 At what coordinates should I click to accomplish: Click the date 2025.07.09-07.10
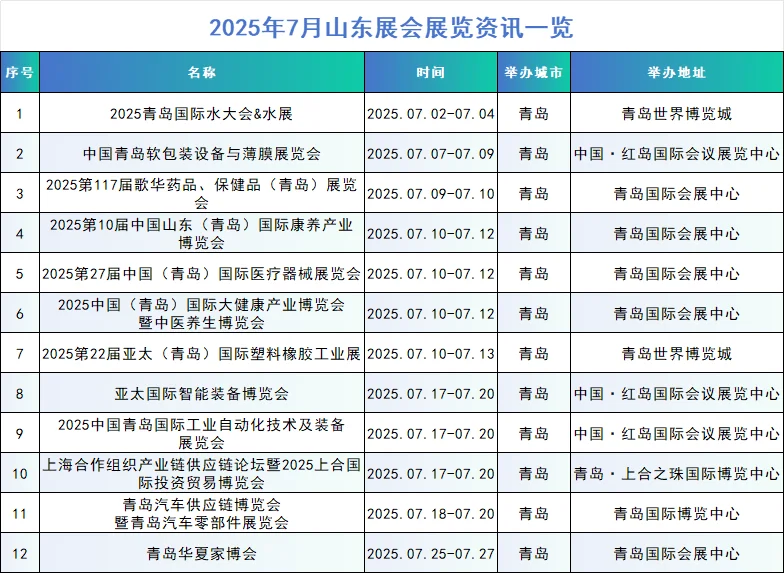pos(430,194)
